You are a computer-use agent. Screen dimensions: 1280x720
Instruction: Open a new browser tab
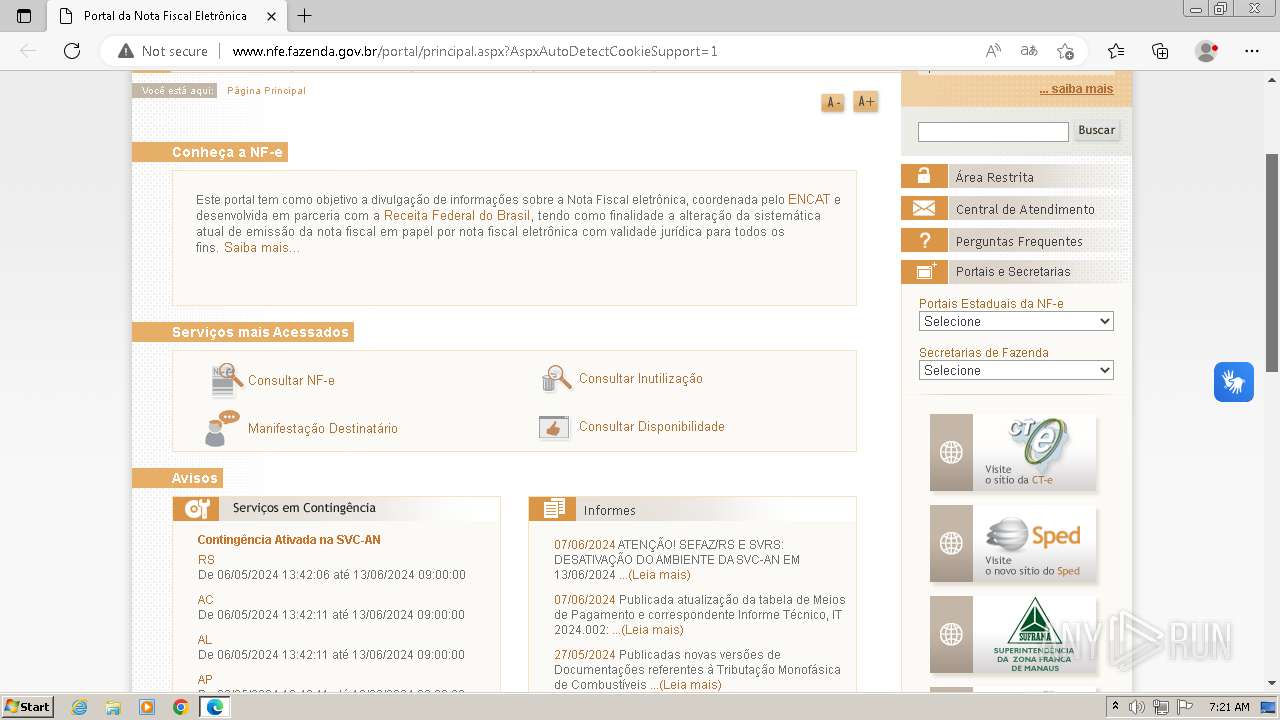tap(305, 16)
